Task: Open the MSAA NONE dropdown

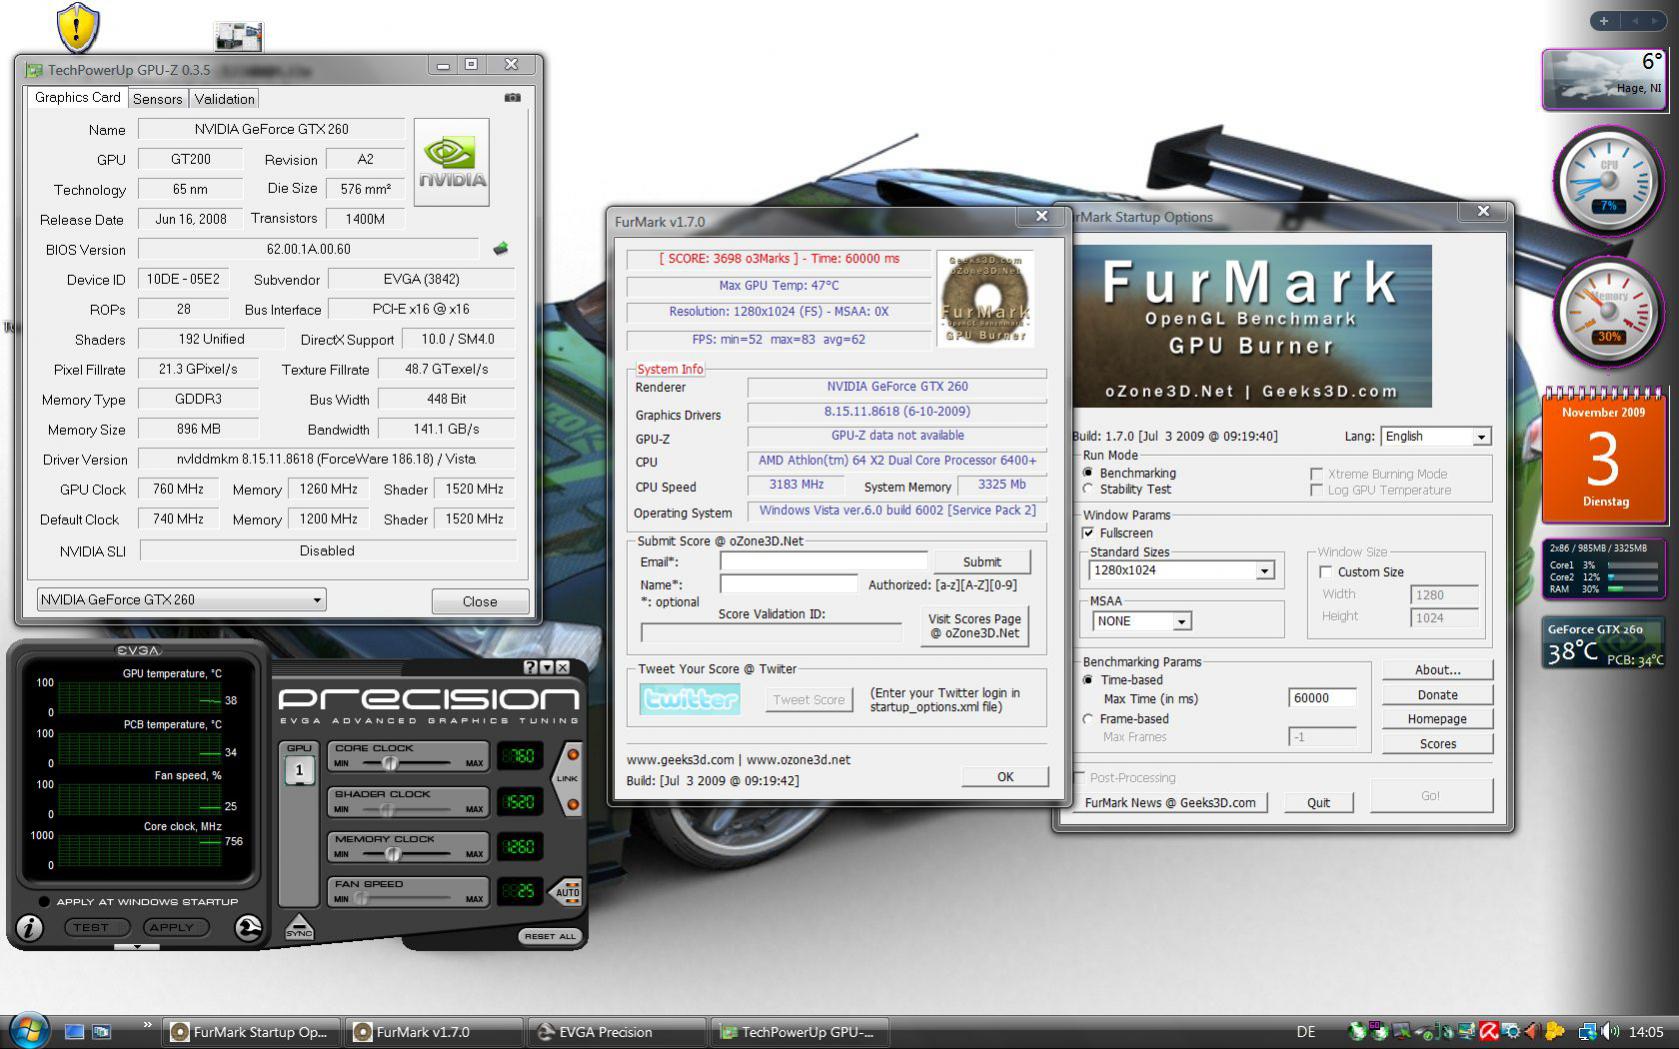Action: [x=1142, y=621]
